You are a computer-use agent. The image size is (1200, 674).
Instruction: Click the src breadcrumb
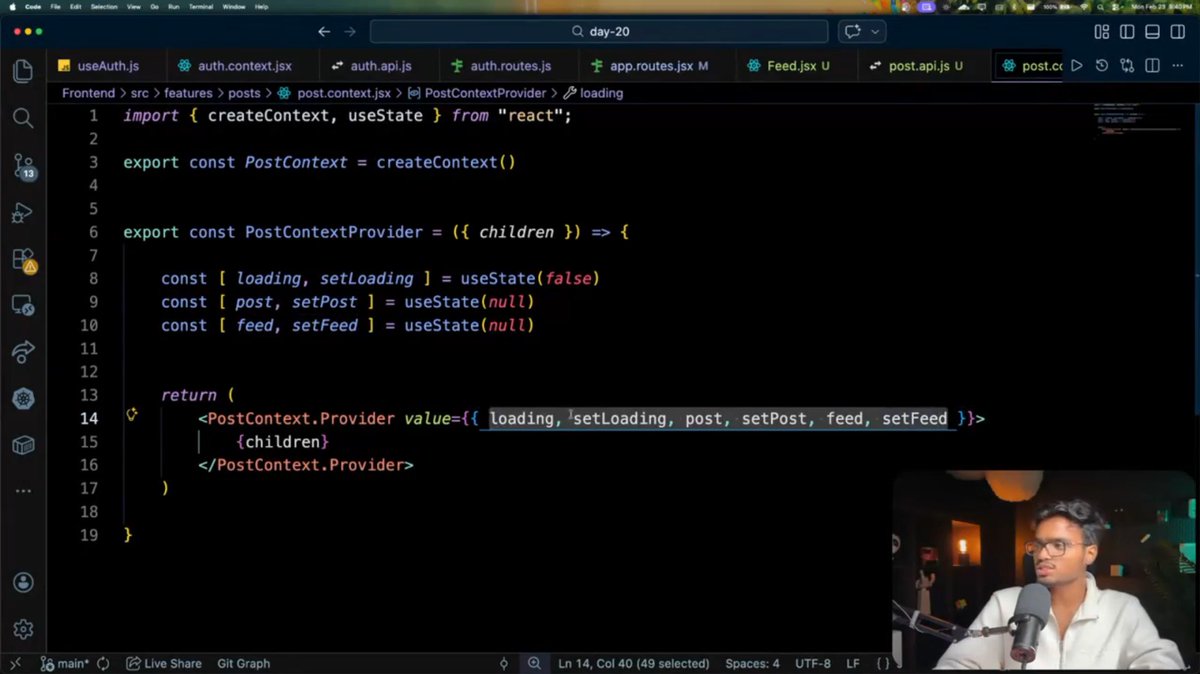pyautogui.click(x=139, y=93)
